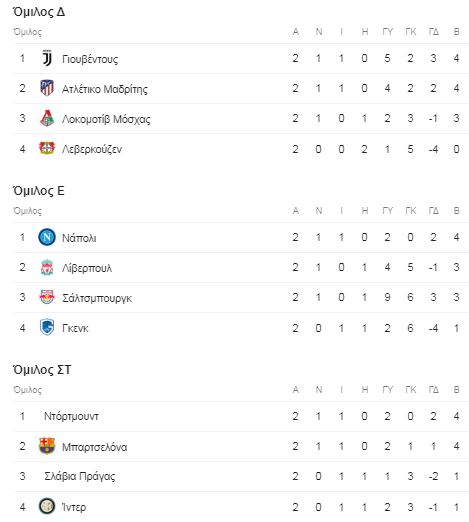
Task: Click the Bayer Leverkusen crest
Action: point(47,148)
